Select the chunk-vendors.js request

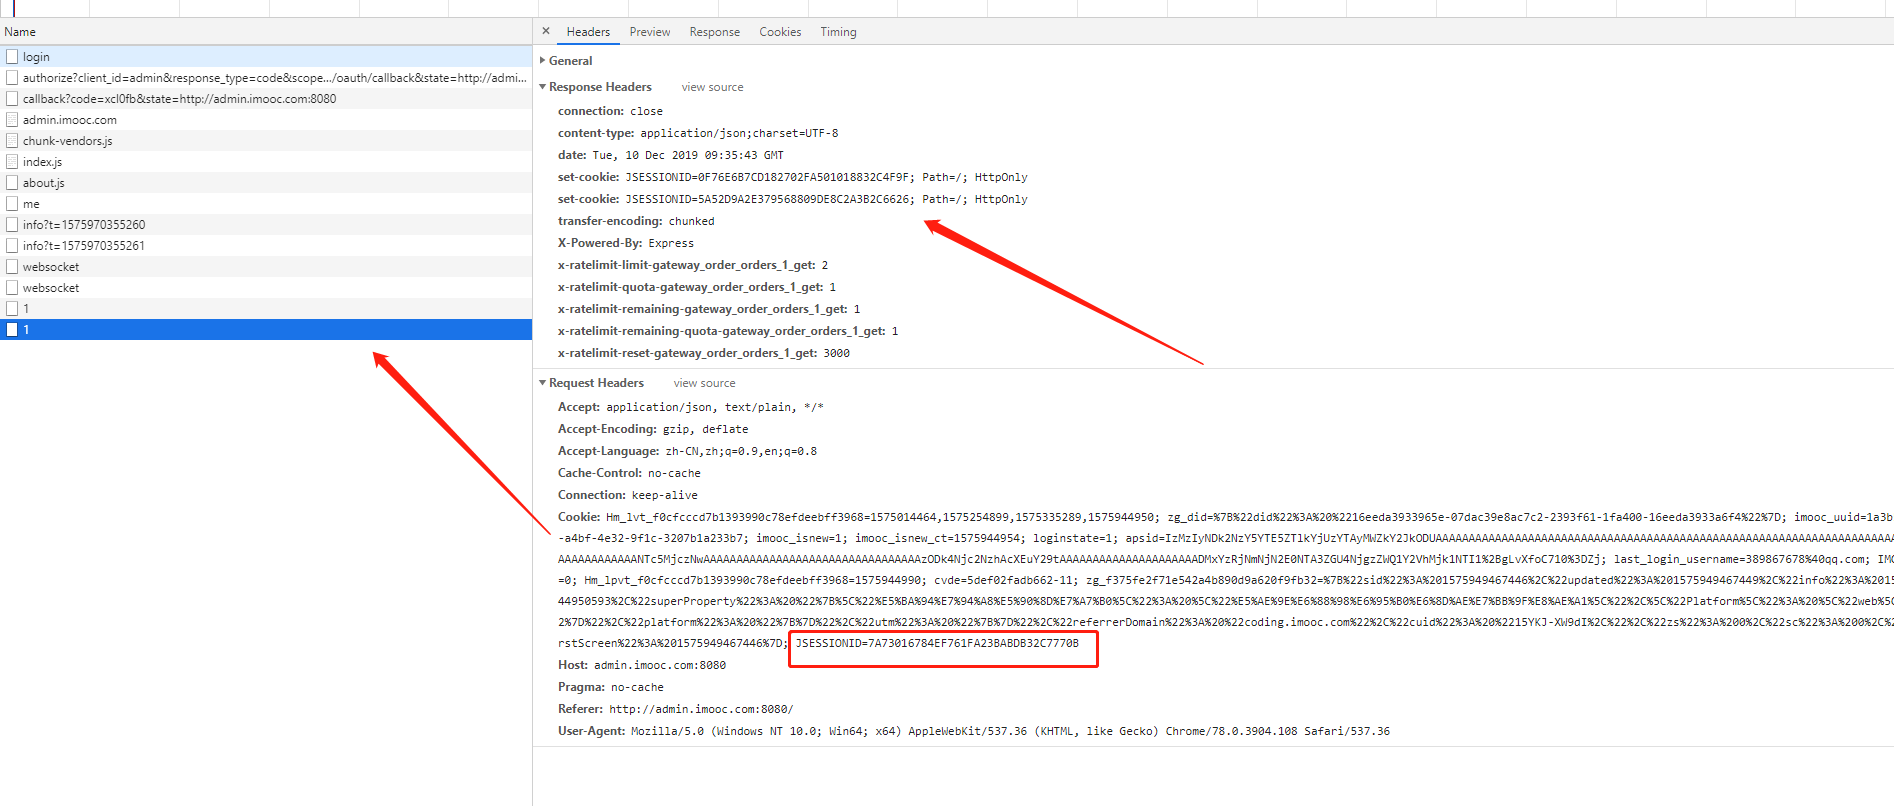click(266, 141)
